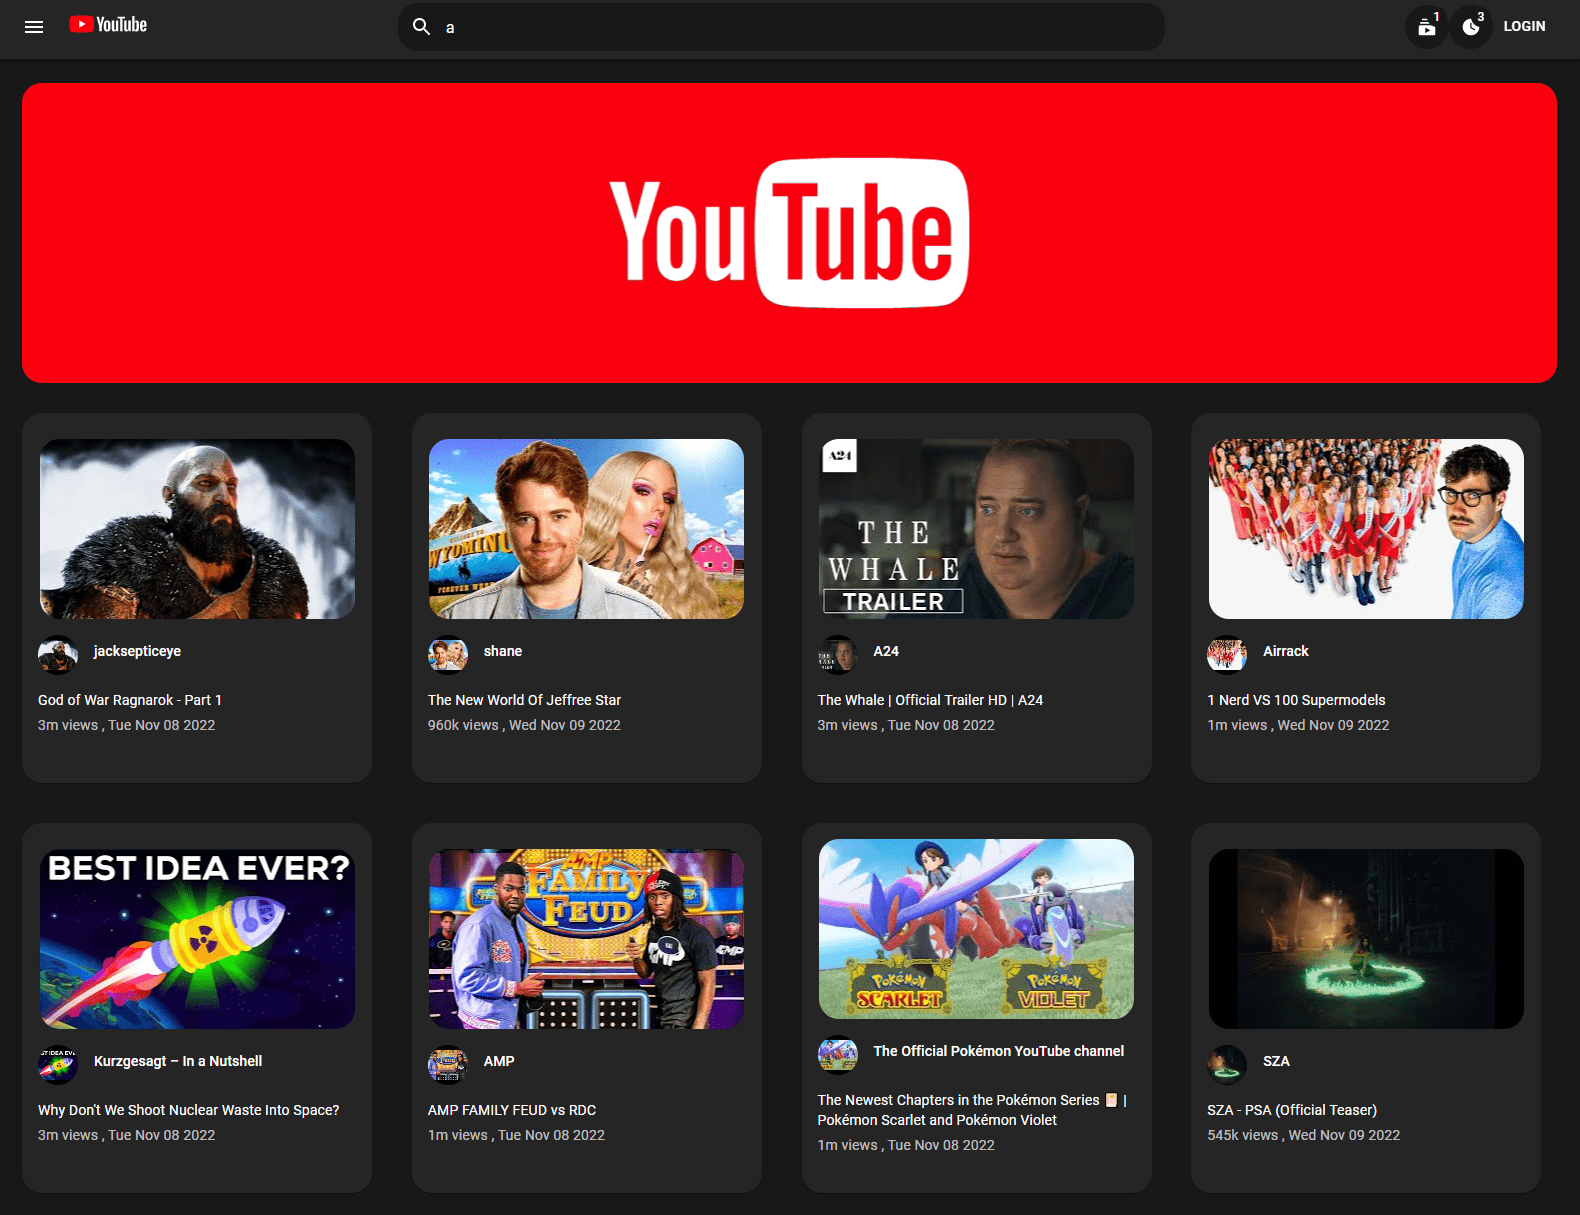This screenshot has width=1580, height=1215.
Task: Open 1 Nerd VS 100 Supermodels thumbnail
Action: click(1366, 529)
